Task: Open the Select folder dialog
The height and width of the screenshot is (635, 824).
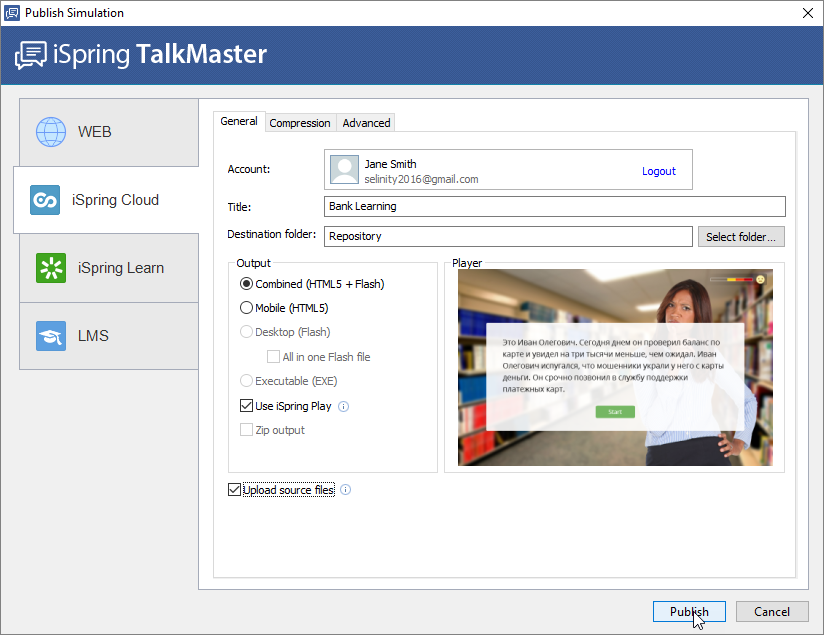Action: (741, 236)
